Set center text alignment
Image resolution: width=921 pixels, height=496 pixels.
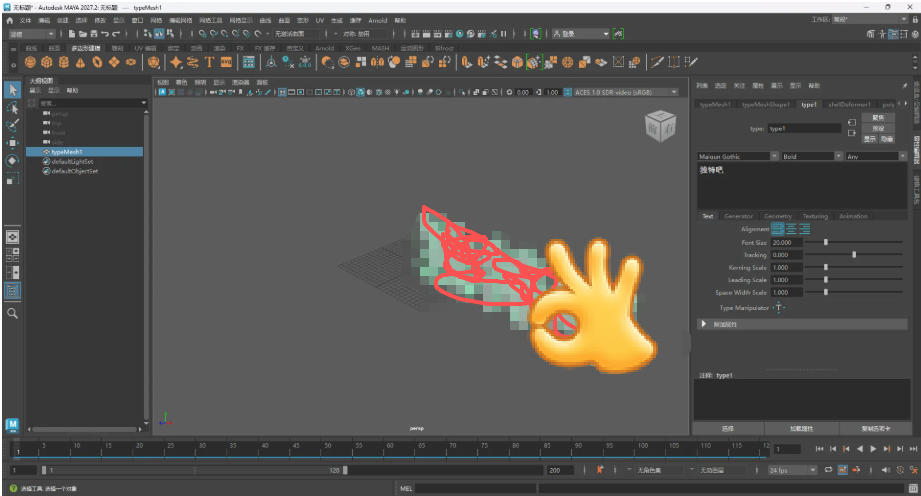pyautogui.click(x=791, y=229)
